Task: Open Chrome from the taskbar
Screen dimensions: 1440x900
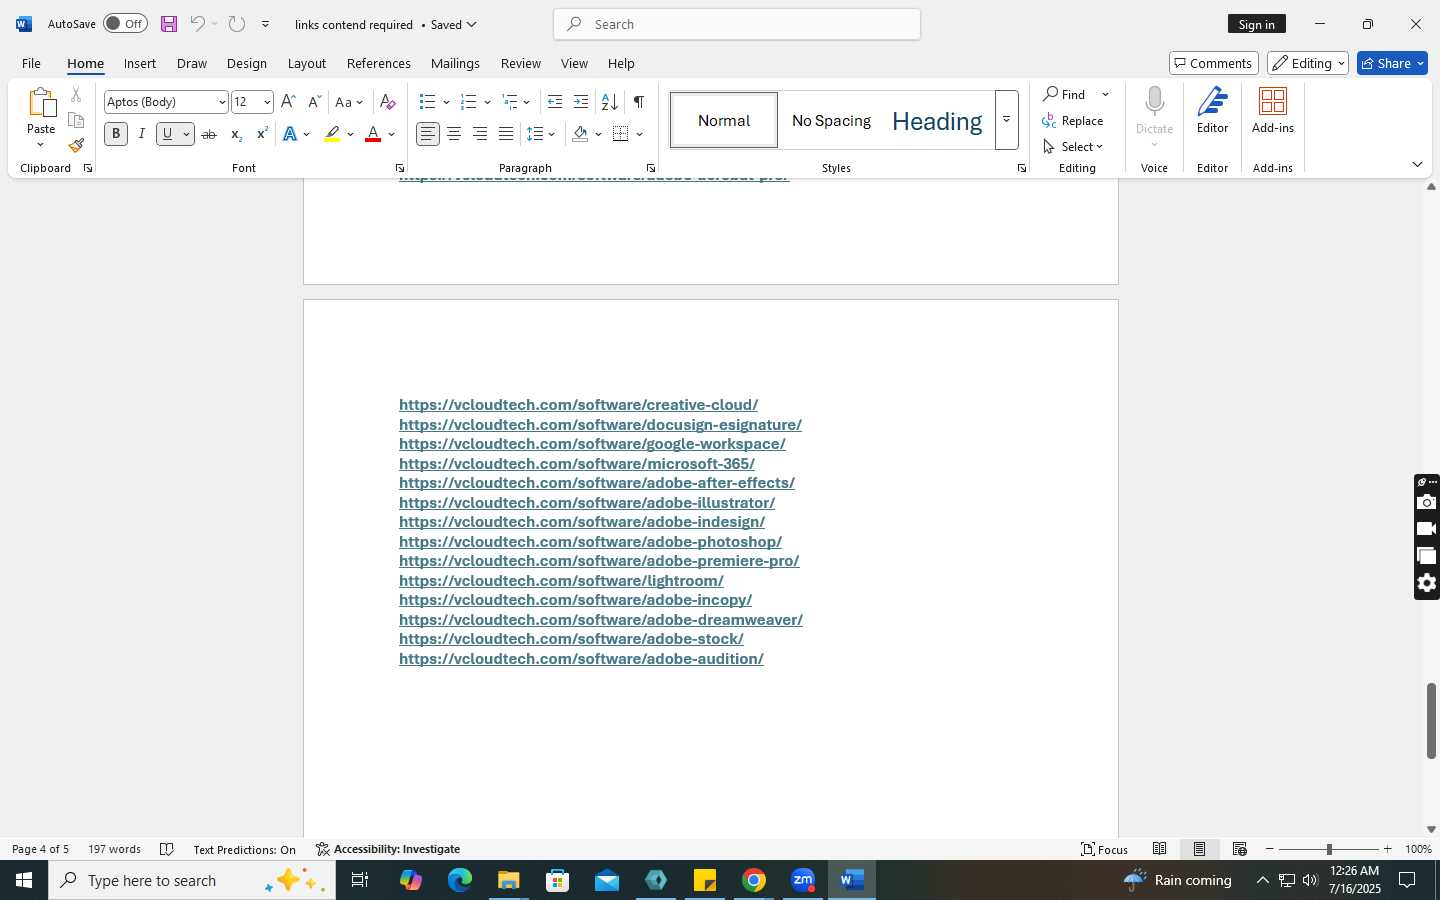Action: tap(754, 880)
